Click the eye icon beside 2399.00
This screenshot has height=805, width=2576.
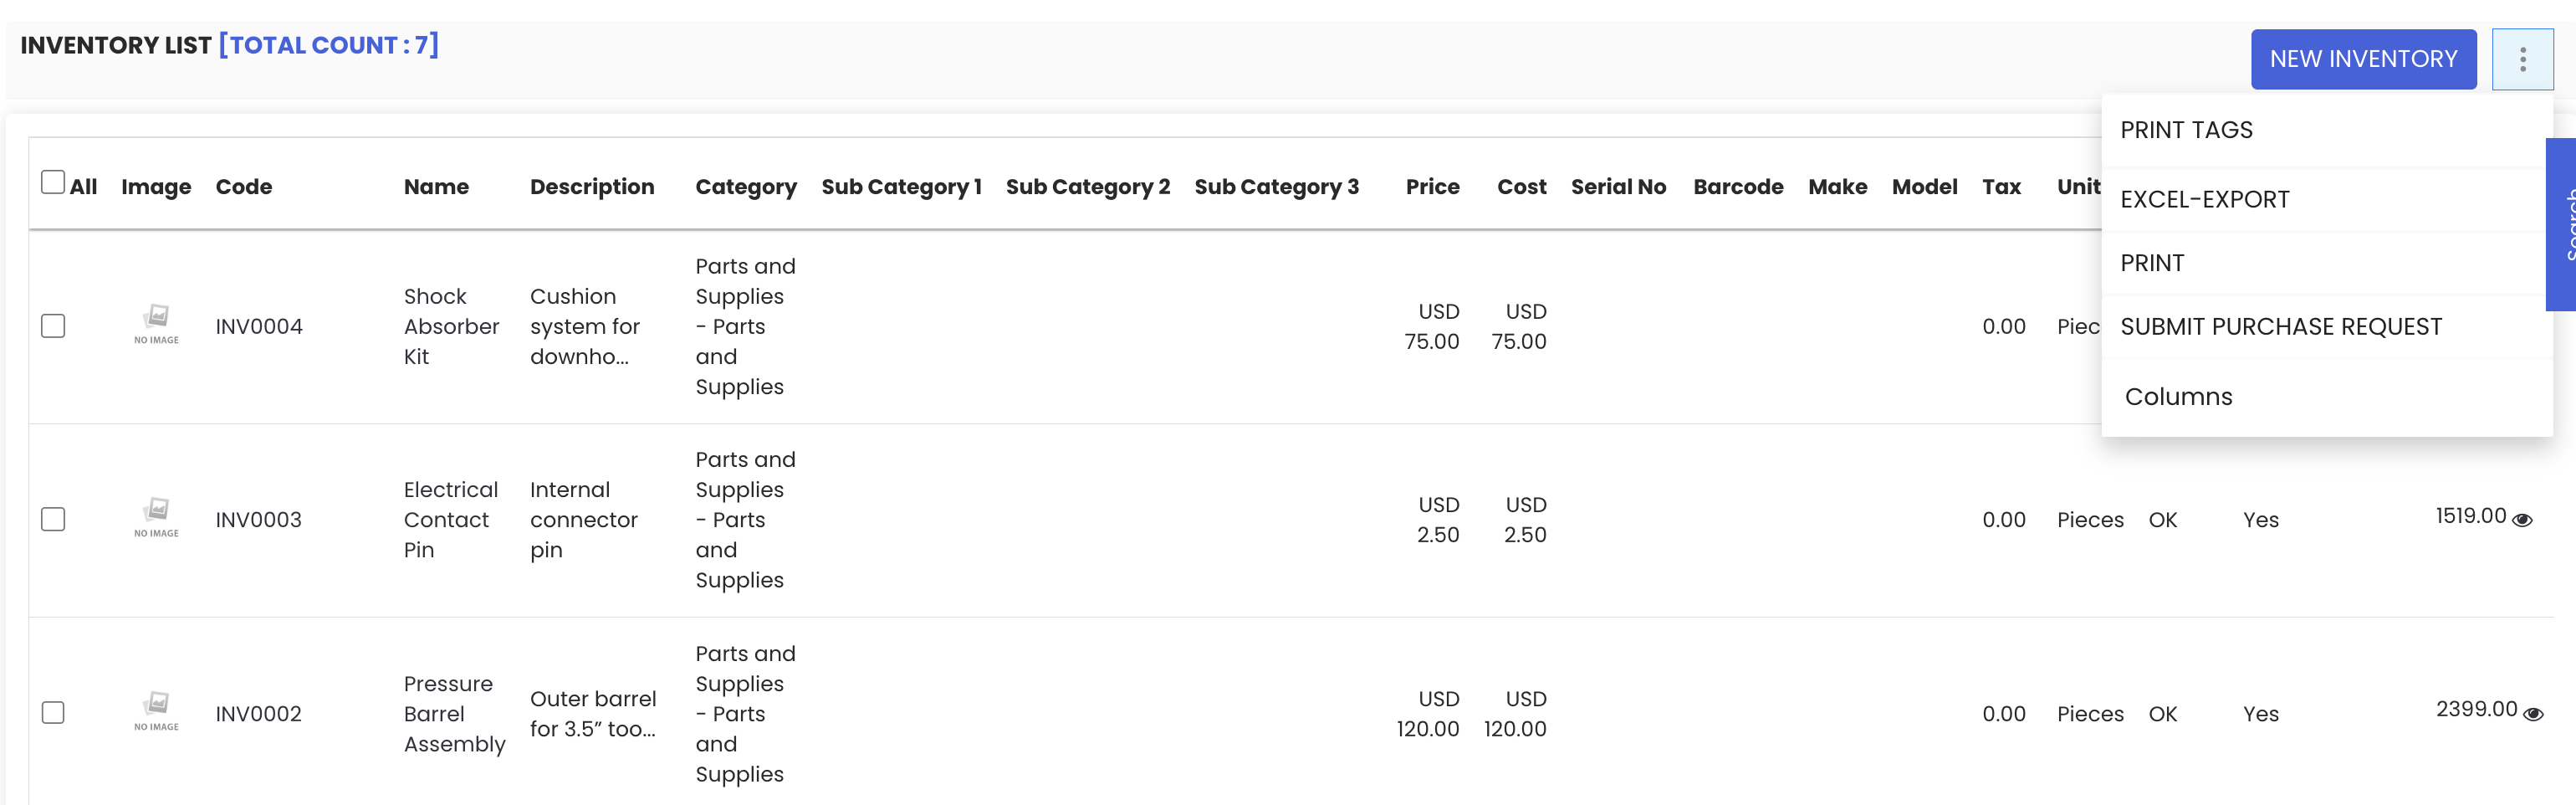coord(2533,714)
